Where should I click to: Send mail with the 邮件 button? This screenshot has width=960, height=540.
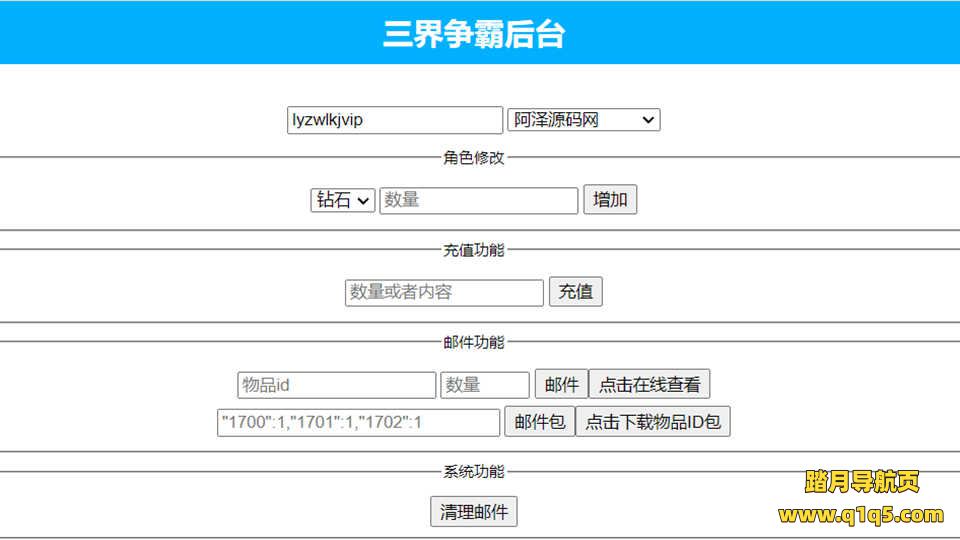[x=561, y=385]
